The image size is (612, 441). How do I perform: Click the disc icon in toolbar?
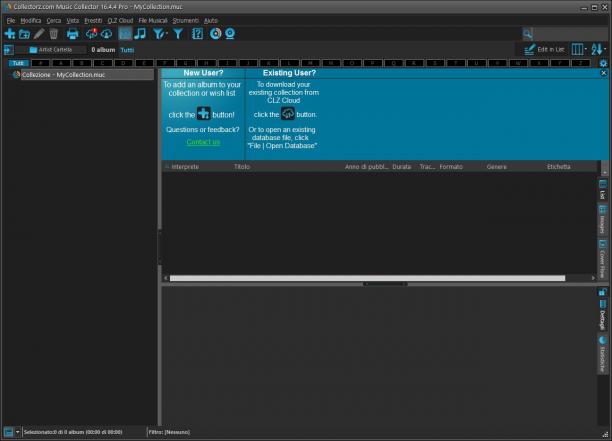coord(215,34)
